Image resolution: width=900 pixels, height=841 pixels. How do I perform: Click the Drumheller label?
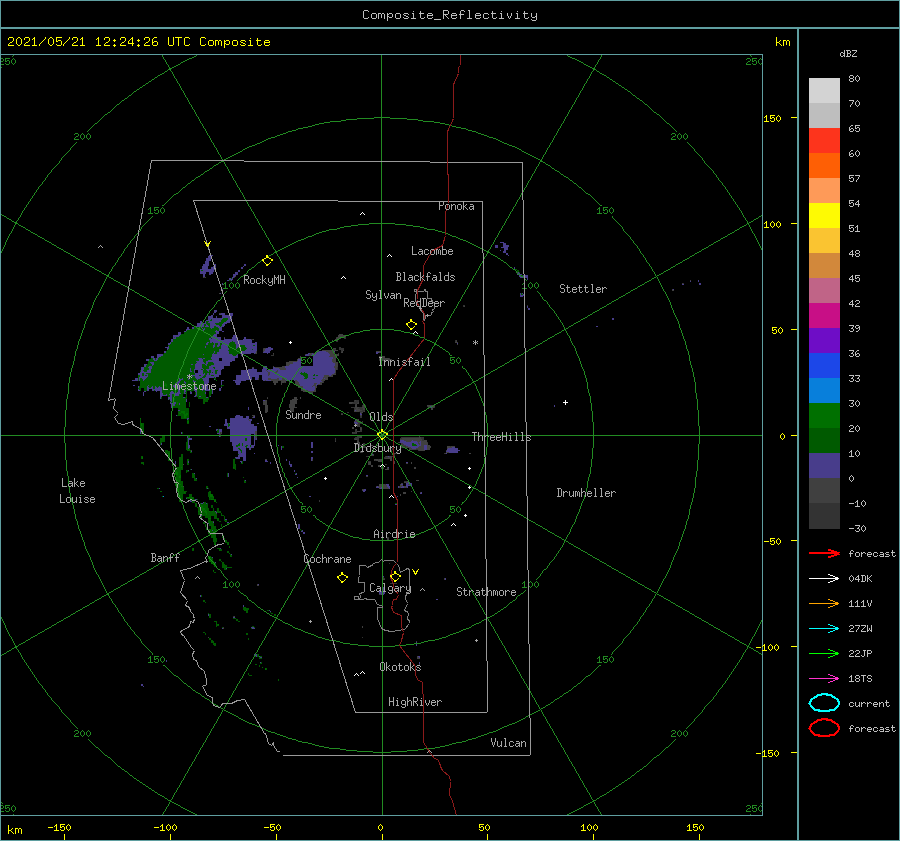(586, 493)
